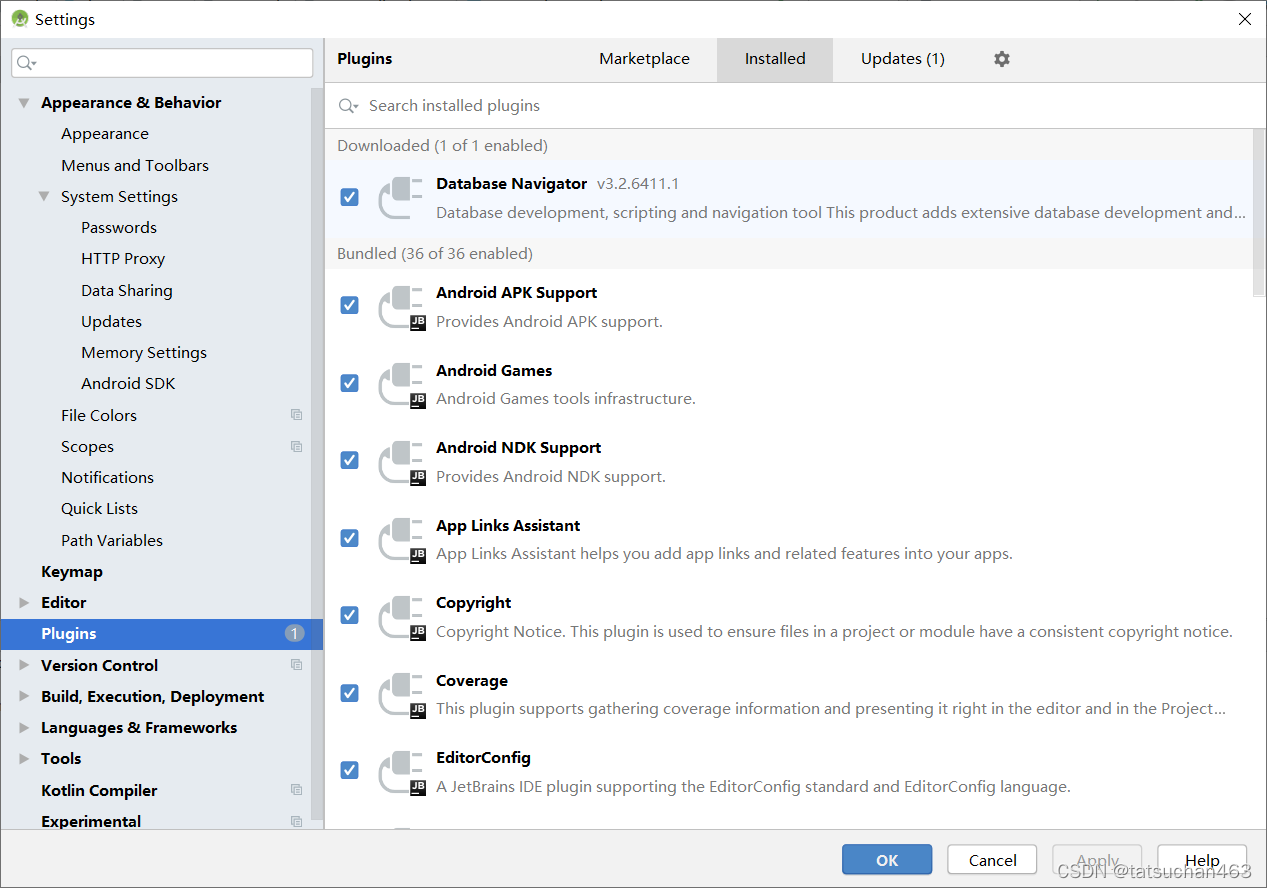Select the Passwords settings entry
Image resolution: width=1267 pixels, height=888 pixels.
[x=119, y=228]
